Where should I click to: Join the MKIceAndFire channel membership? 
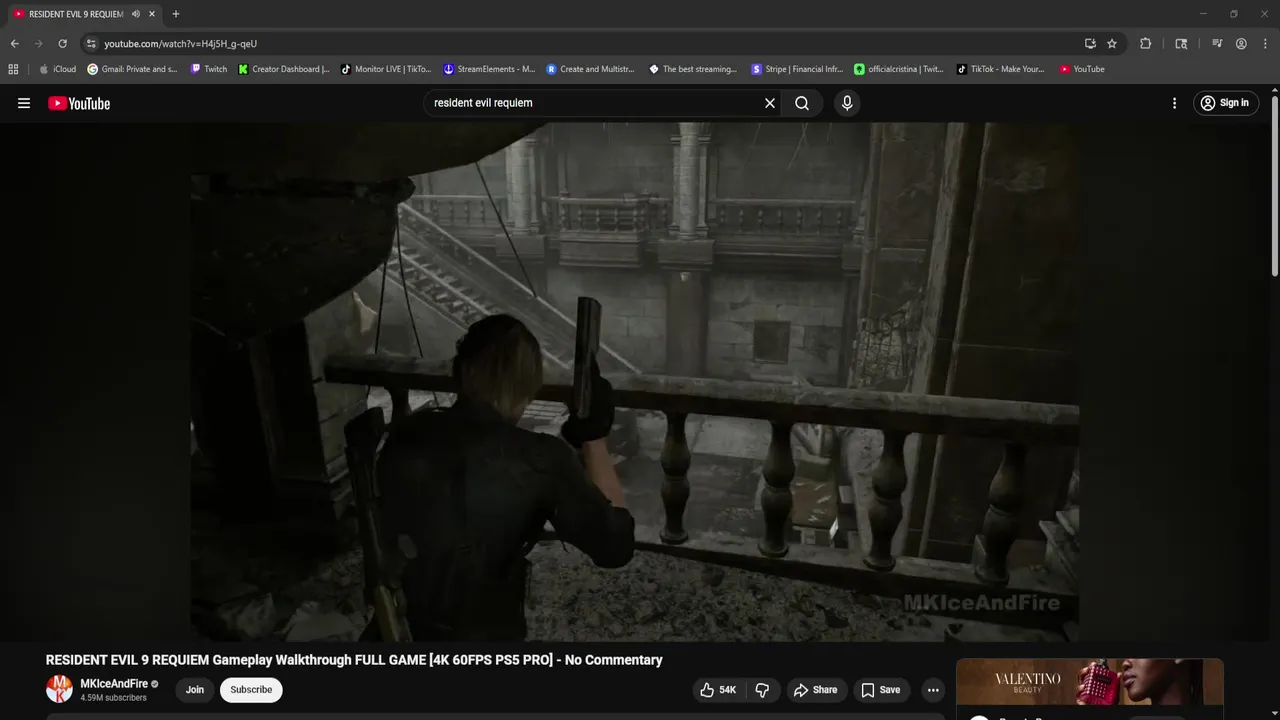(x=195, y=690)
